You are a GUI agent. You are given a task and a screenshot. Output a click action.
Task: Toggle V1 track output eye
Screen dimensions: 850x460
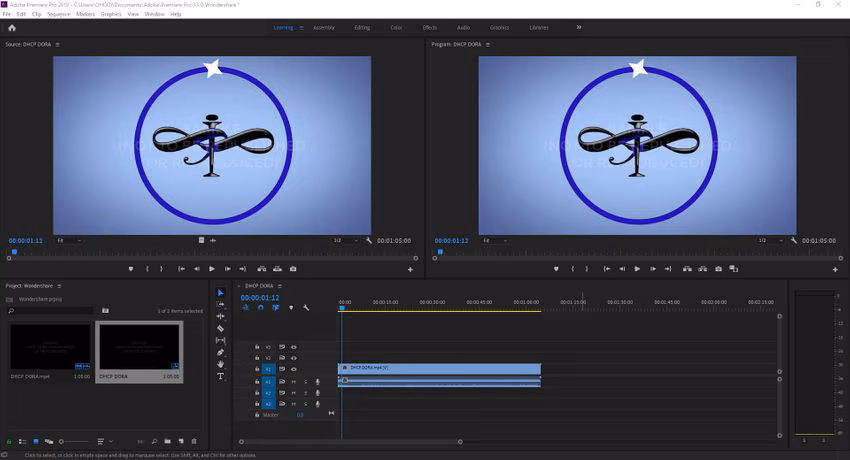pos(294,369)
